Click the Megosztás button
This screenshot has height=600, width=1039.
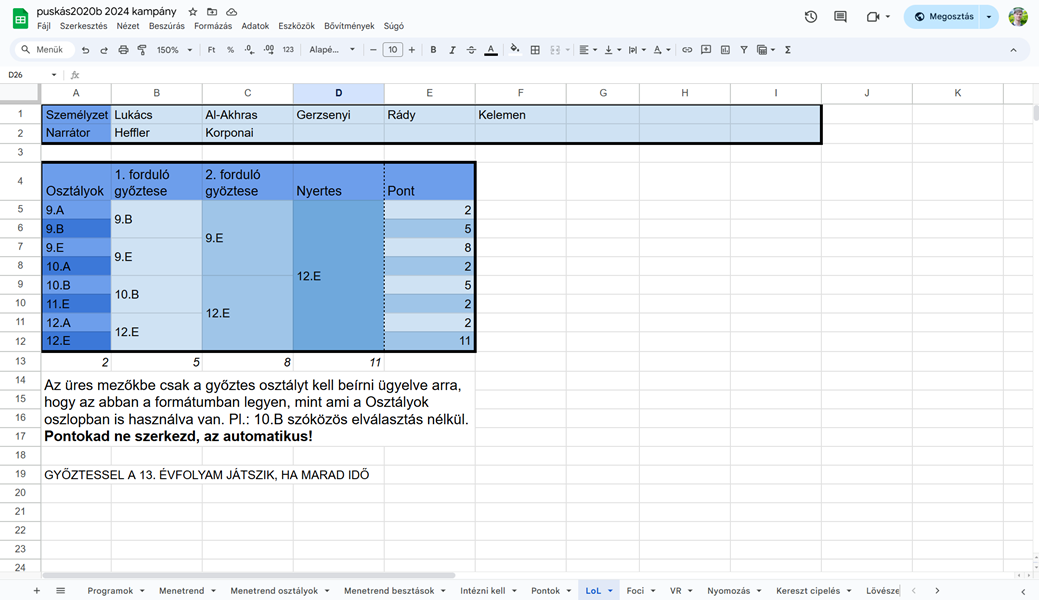(x=948, y=16)
